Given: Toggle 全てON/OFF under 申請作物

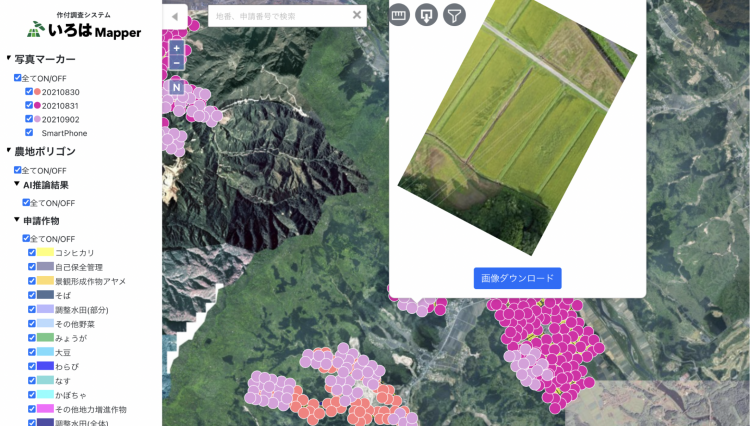Looking at the screenshot, I should 26,238.
